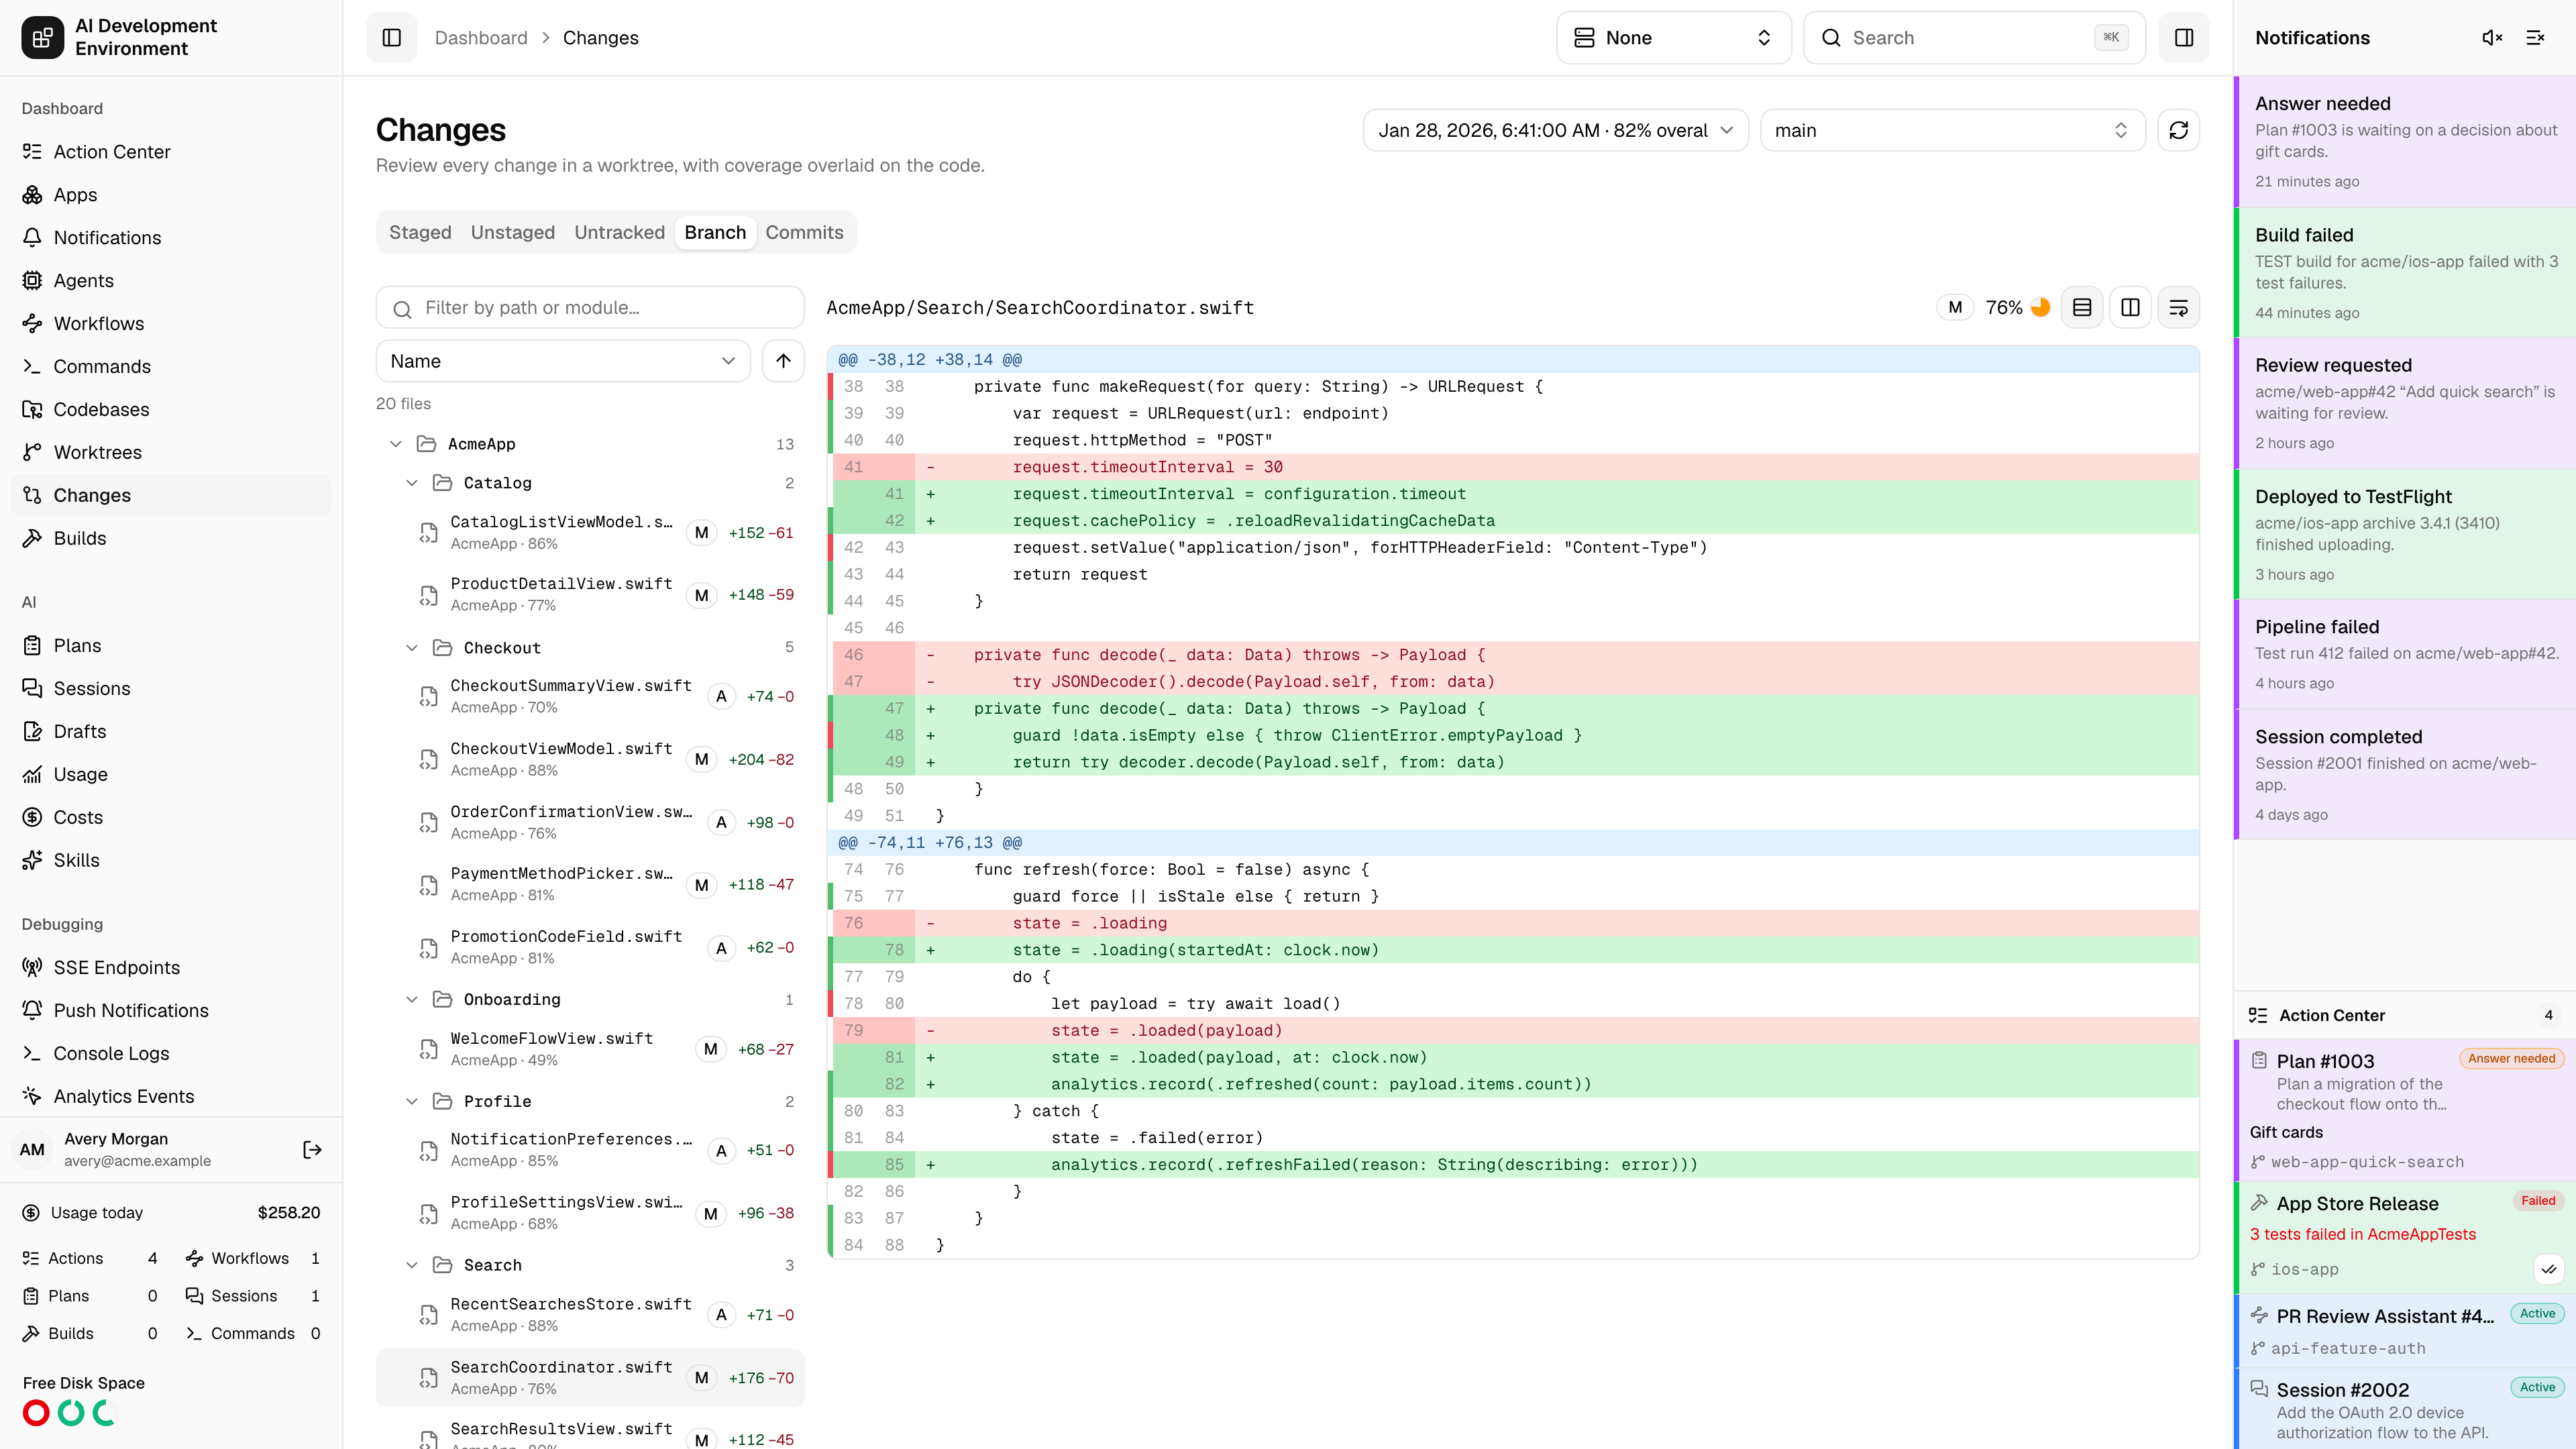Open the Answer needed notification

coord(2405,142)
